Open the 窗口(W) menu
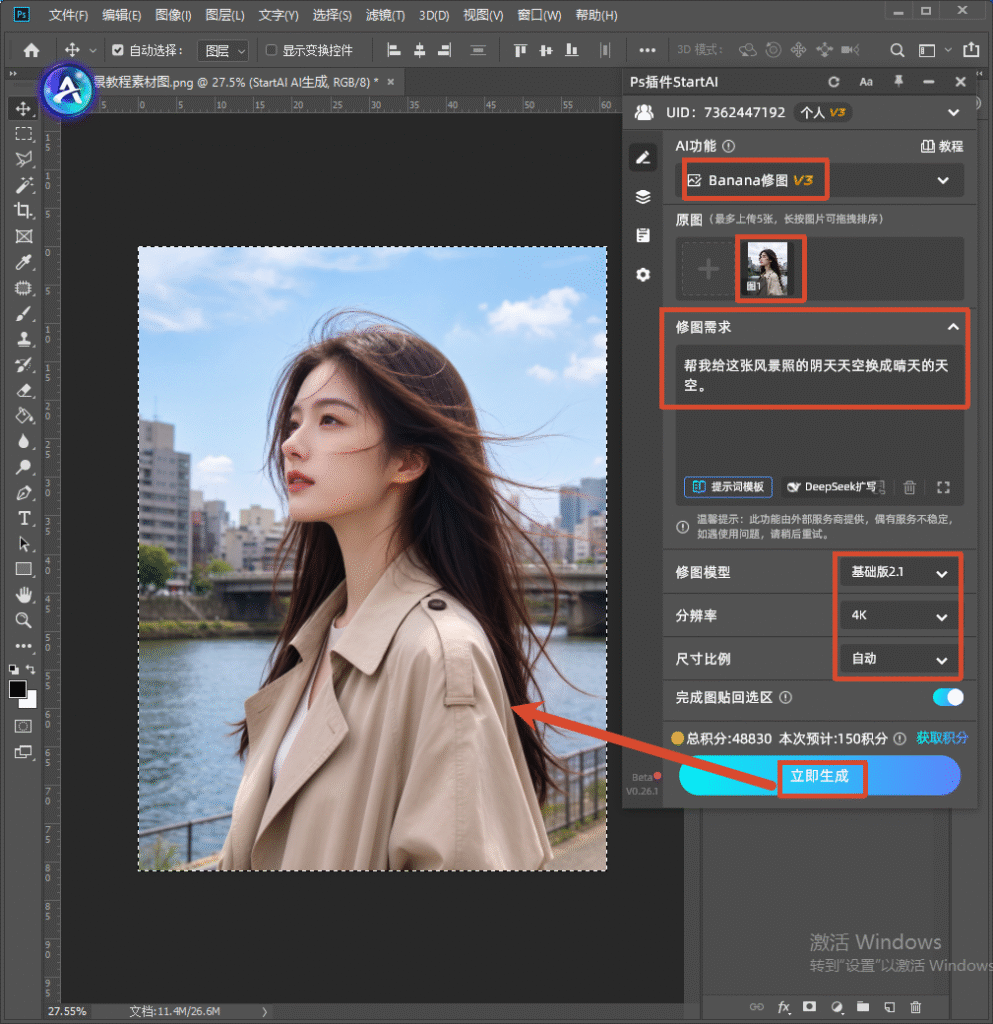Image resolution: width=993 pixels, height=1024 pixels. [539, 15]
